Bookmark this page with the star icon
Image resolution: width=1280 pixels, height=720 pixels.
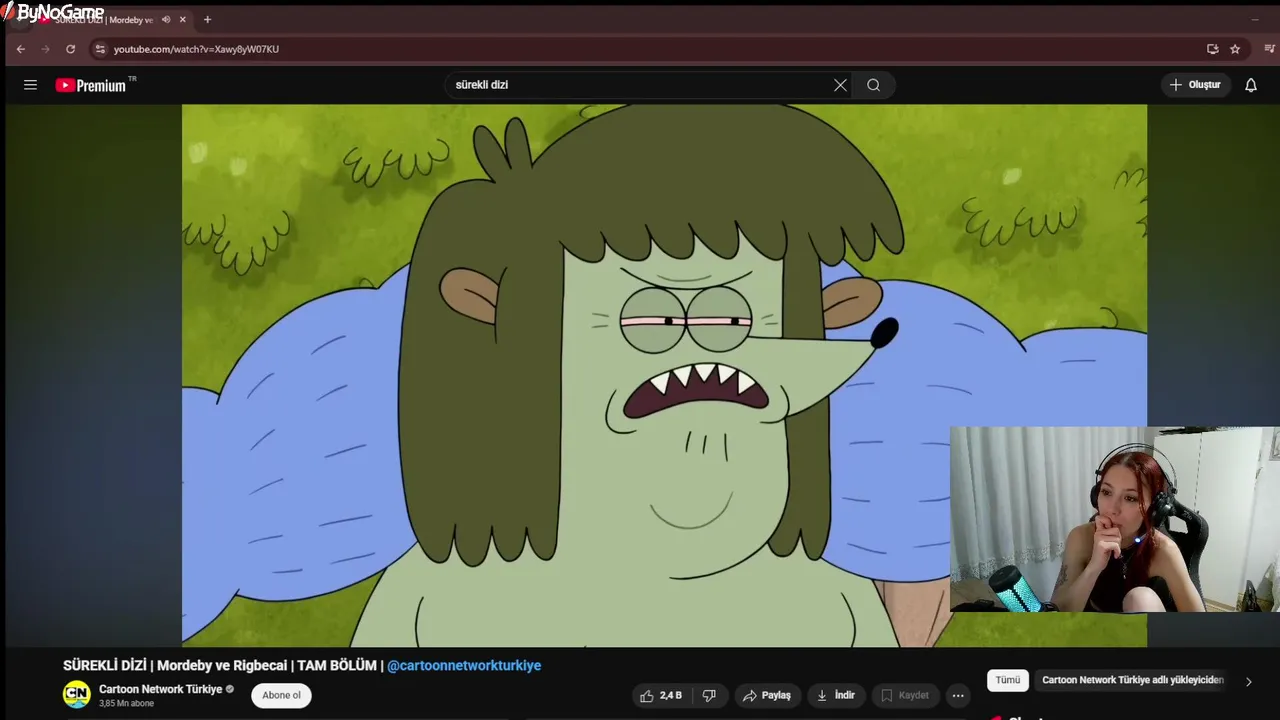point(1235,49)
